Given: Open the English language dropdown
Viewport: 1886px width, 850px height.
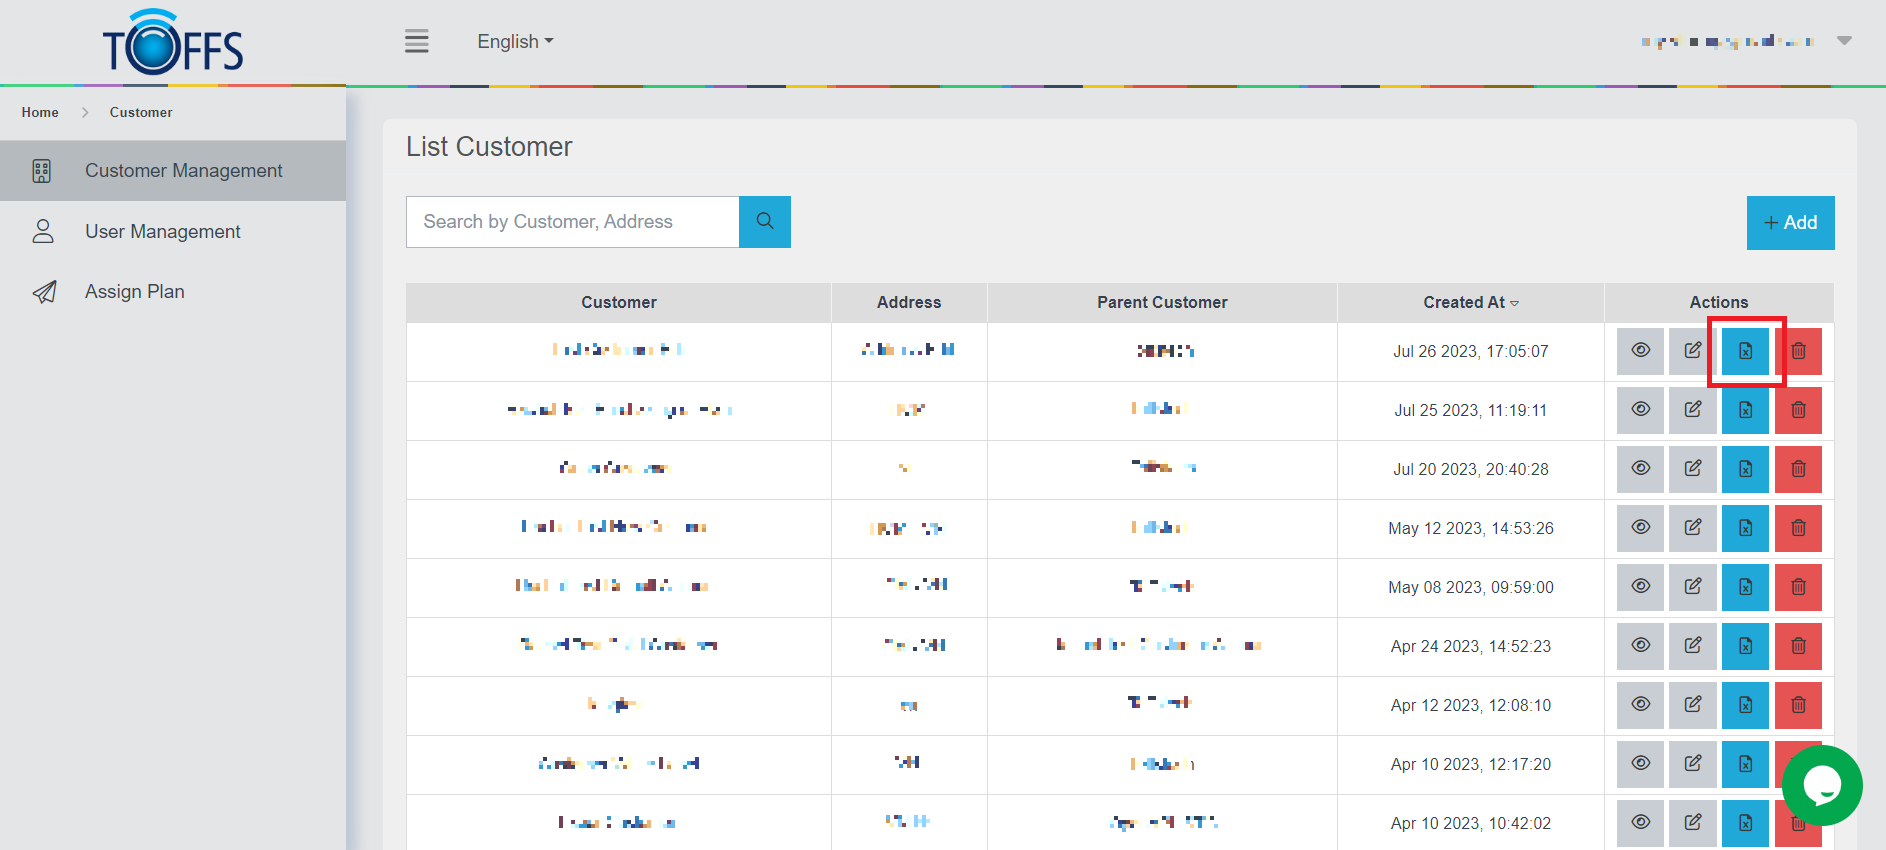Looking at the screenshot, I should (x=515, y=41).
